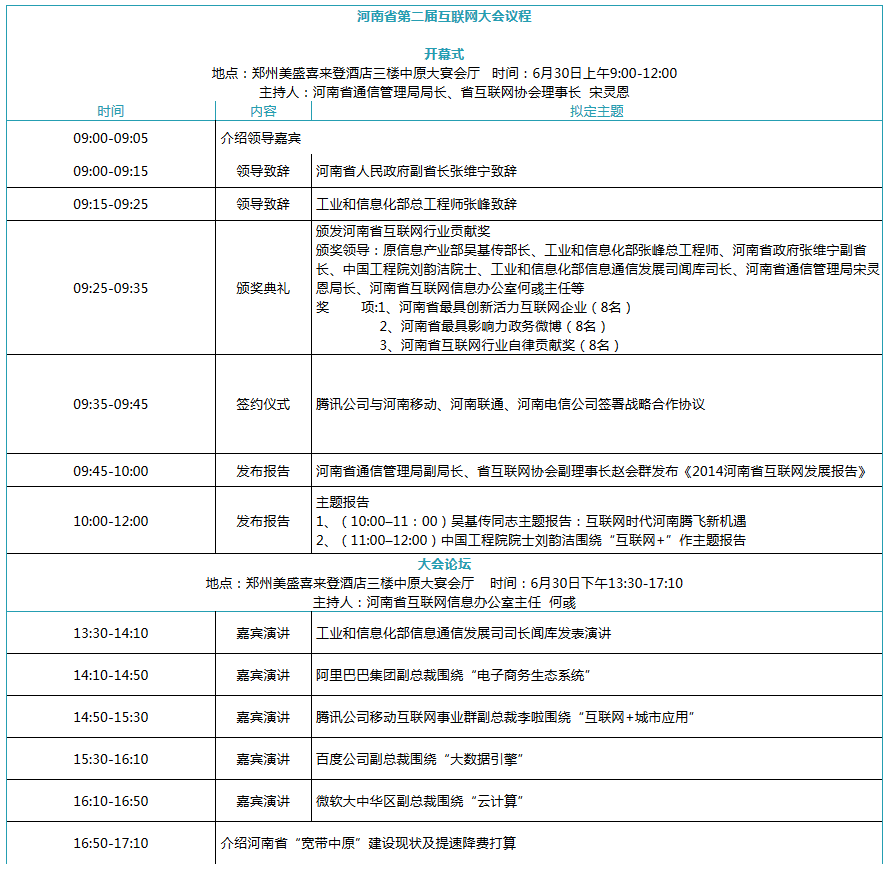The width and height of the screenshot is (888, 869).
Task: Click the conference title 河南省第二届互联网大会议程
Action: 444,16
